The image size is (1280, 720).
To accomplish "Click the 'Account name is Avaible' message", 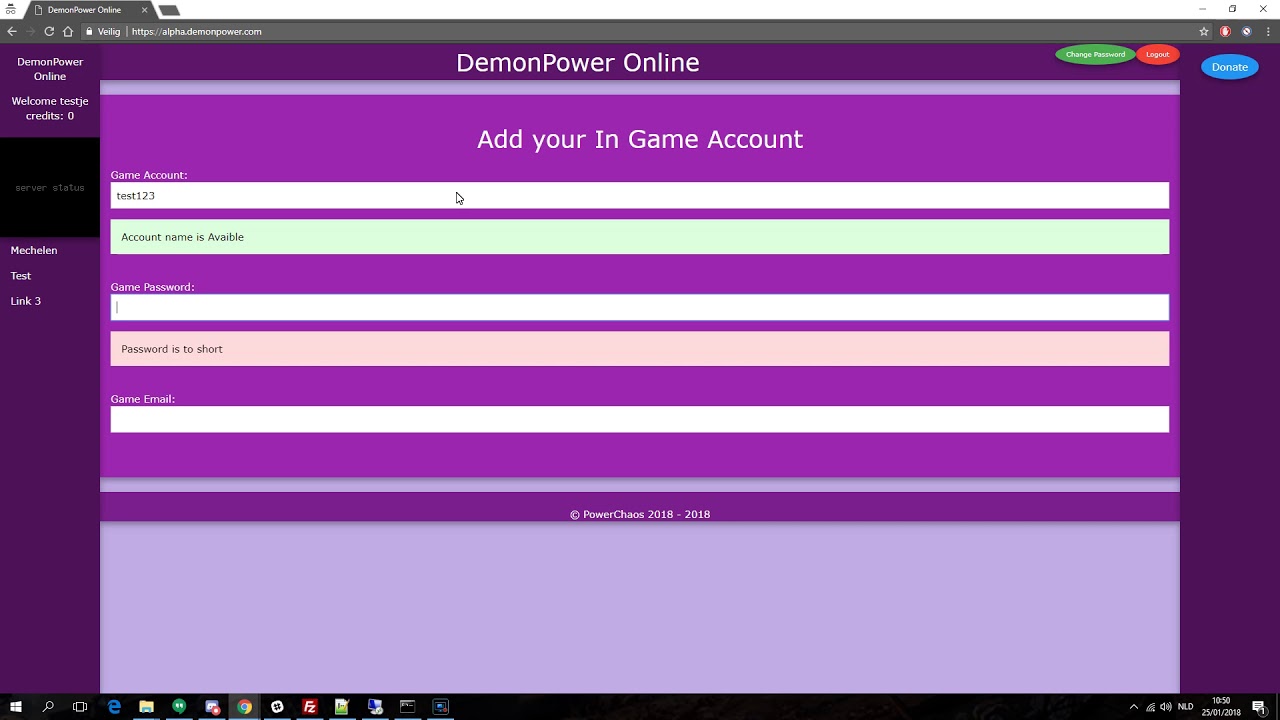I will click(x=640, y=237).
